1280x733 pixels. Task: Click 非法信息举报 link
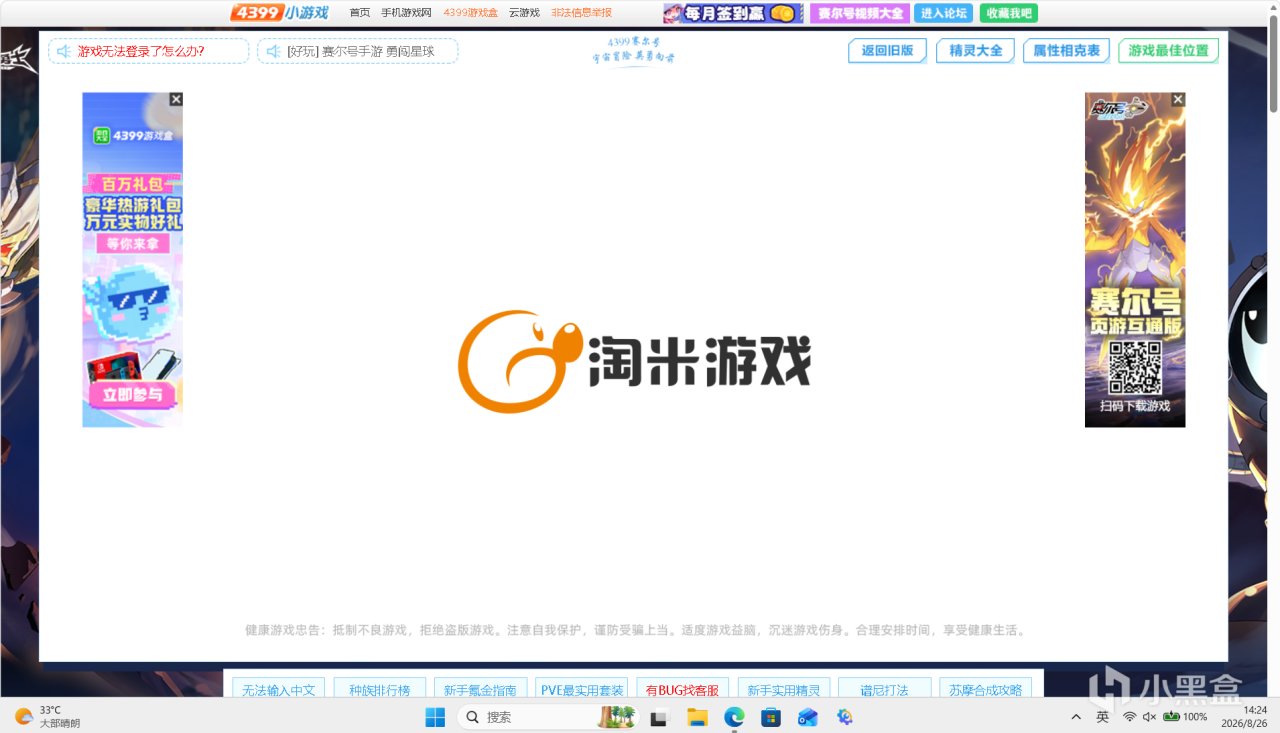581,13
